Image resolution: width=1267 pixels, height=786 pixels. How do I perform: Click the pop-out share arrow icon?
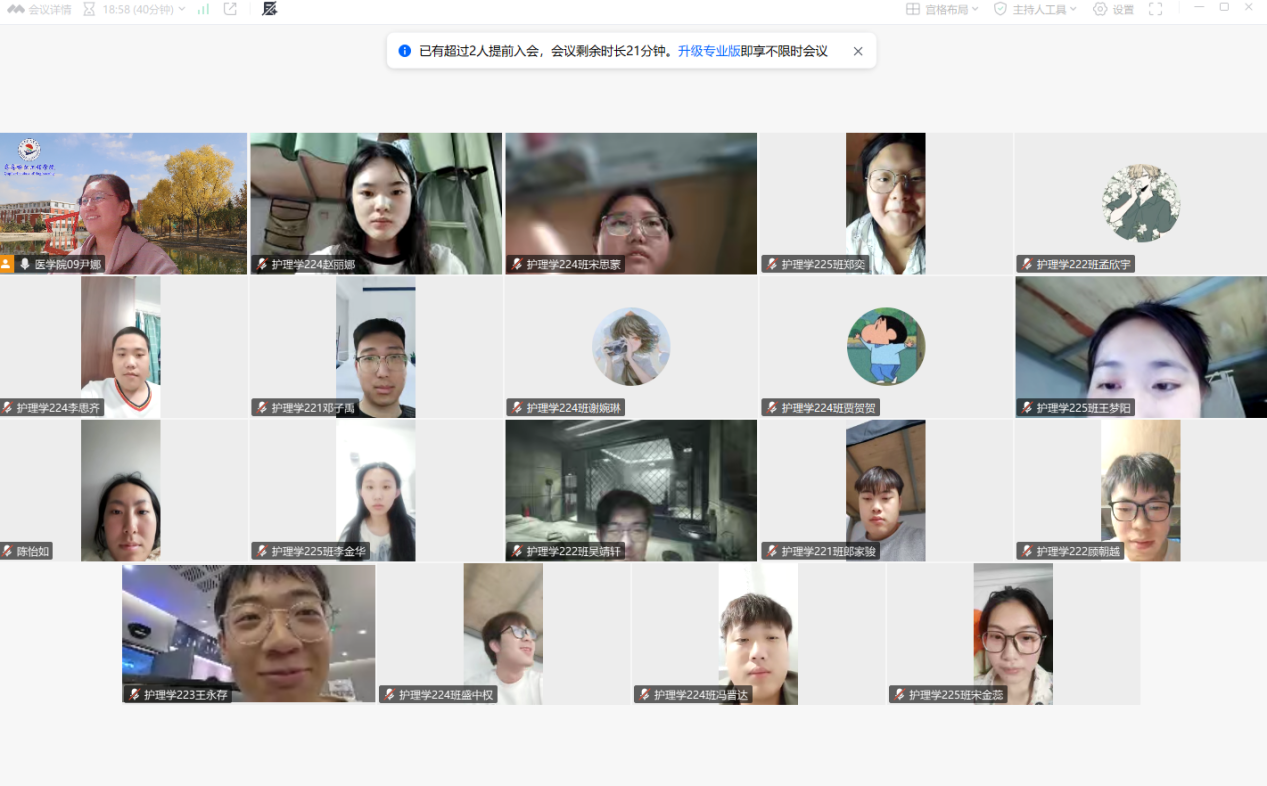(230, 9)
